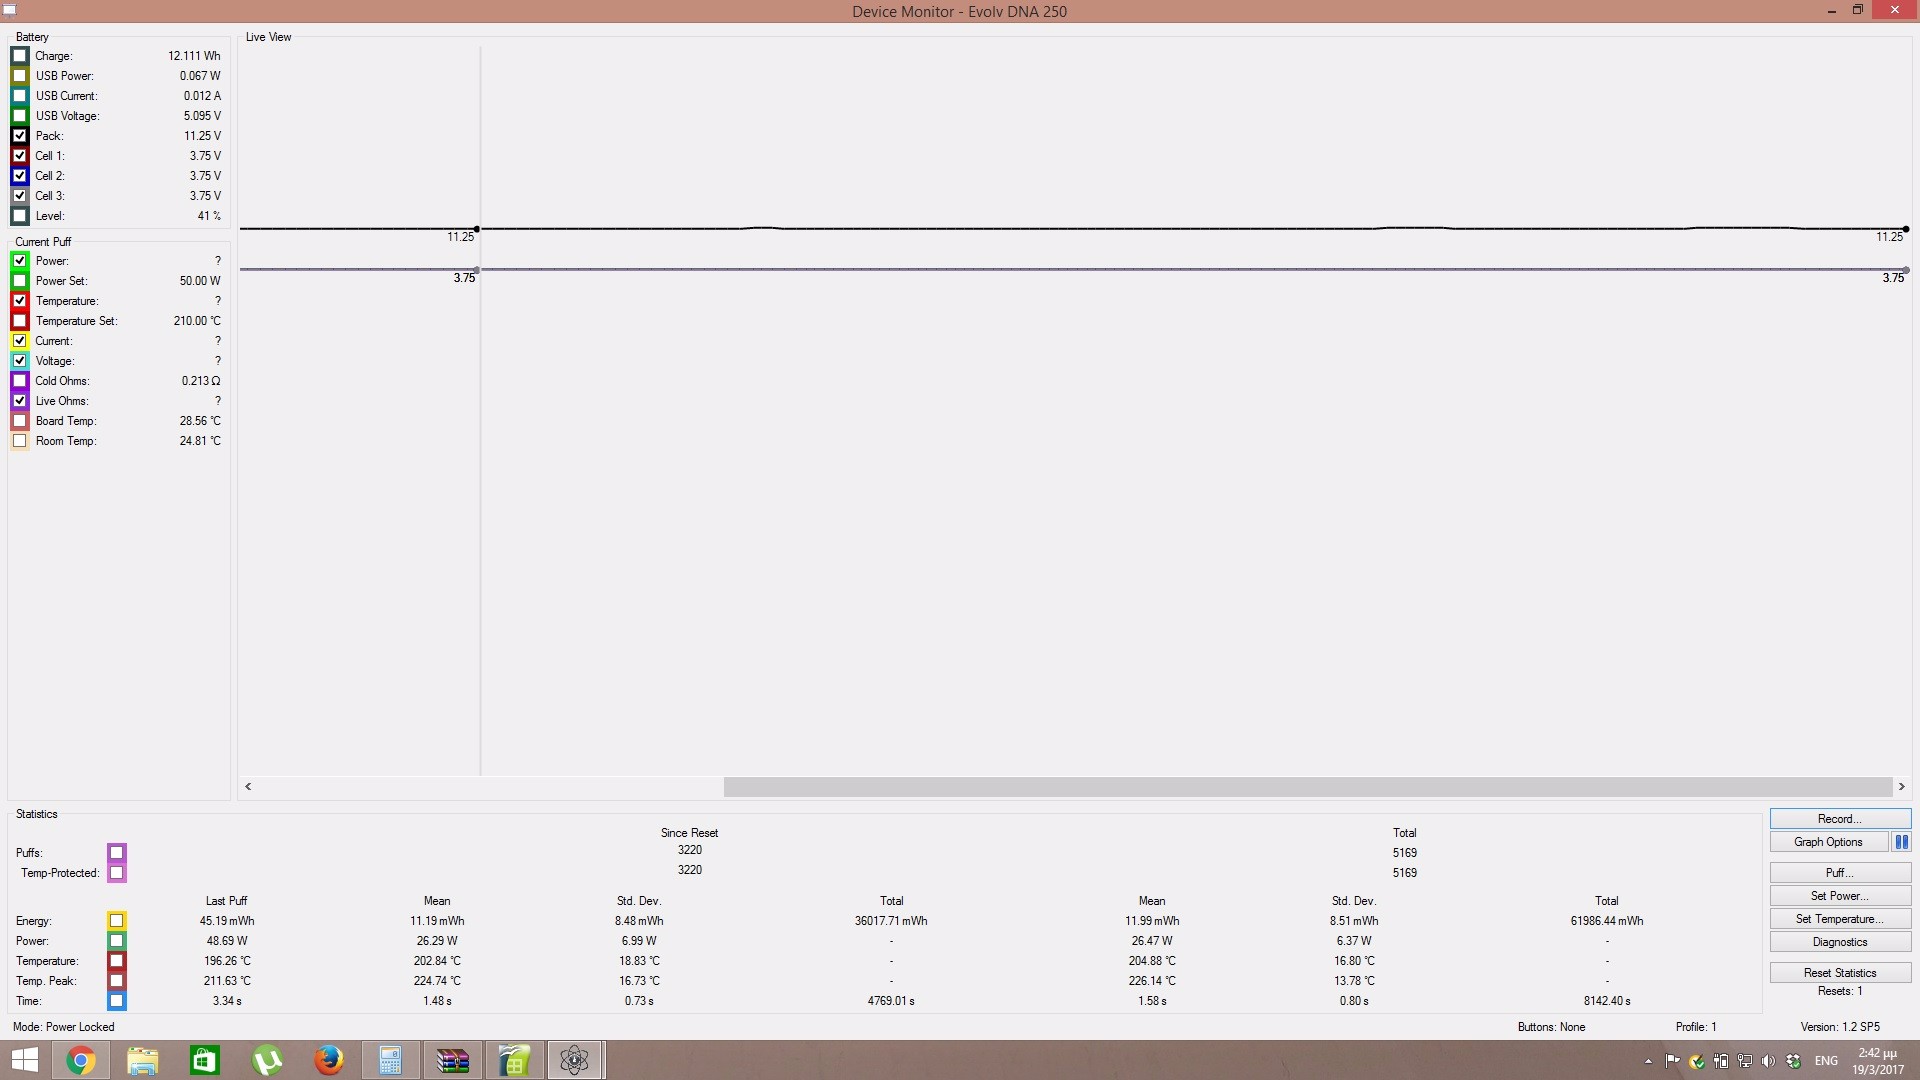Toggle the Energy statistics color box
1920x1080 pixels.
[x=117, y=921]
